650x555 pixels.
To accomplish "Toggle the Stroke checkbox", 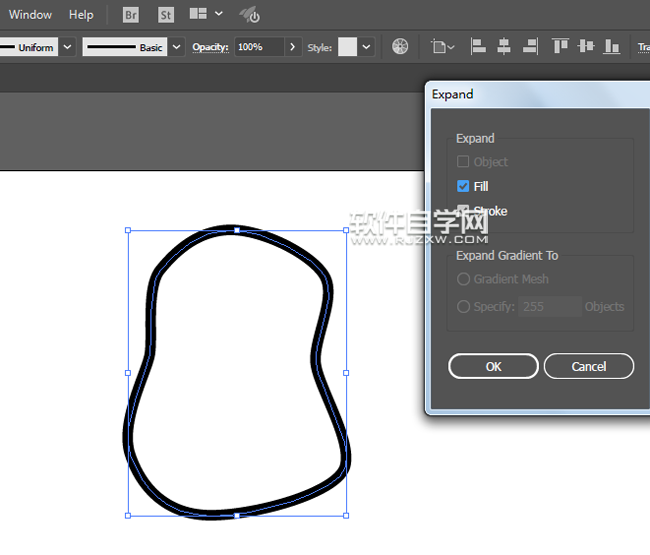I will coord(463,211).
